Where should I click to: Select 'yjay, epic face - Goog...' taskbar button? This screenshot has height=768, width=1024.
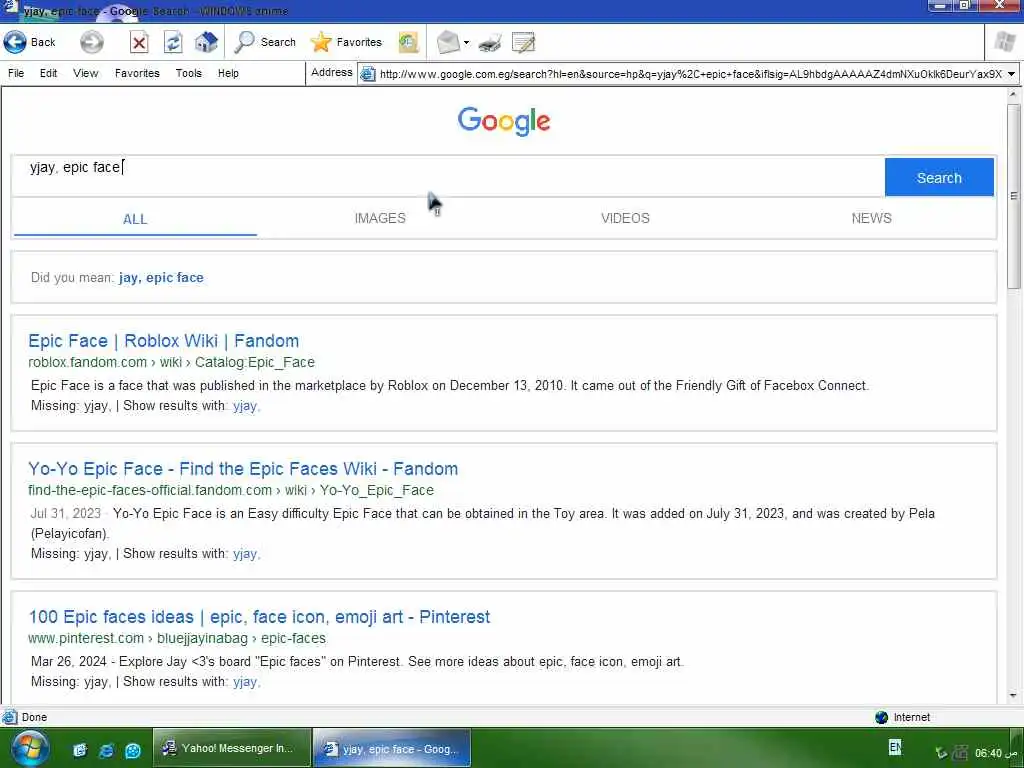(391, 748)
